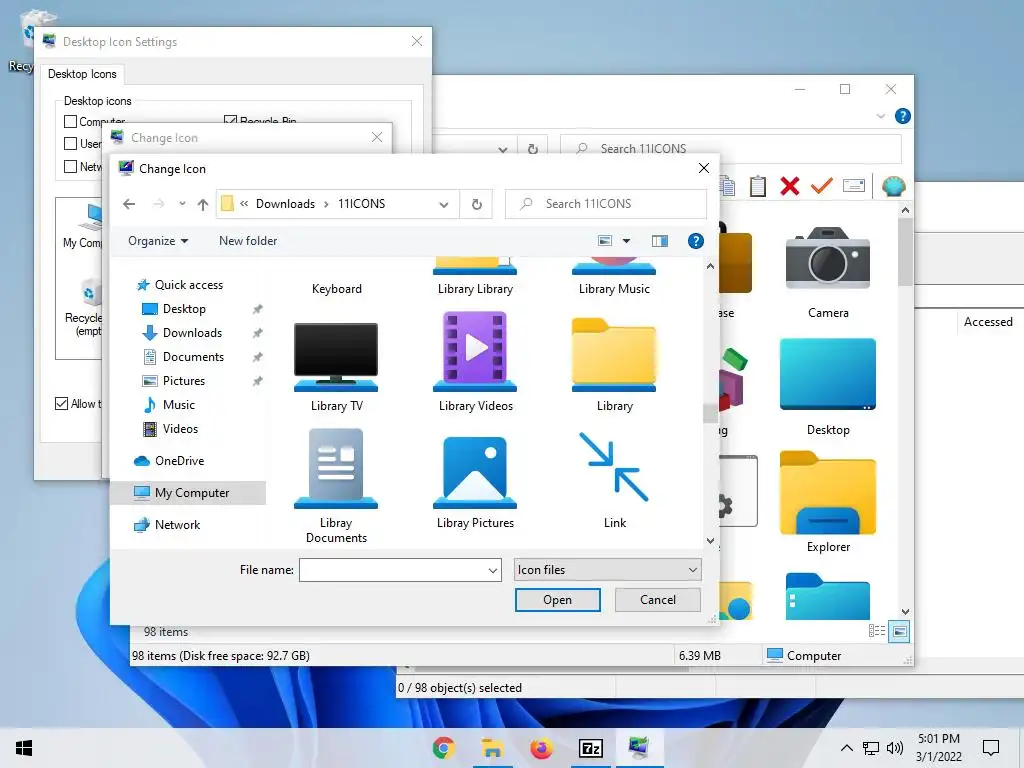
Task: Open Google Chrome from the taskbar
Action: point(443,748)
